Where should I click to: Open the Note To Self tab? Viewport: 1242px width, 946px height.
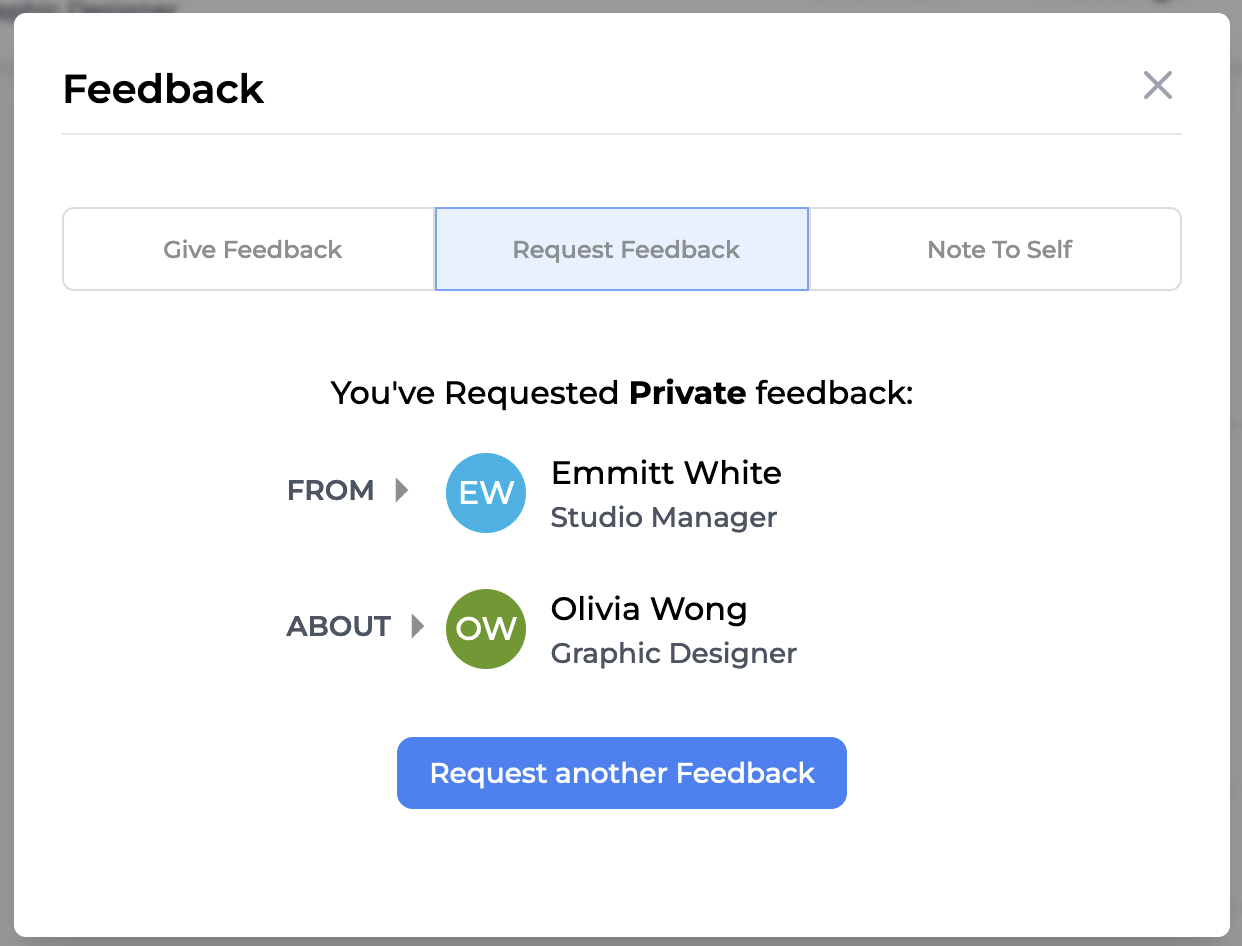999,249
